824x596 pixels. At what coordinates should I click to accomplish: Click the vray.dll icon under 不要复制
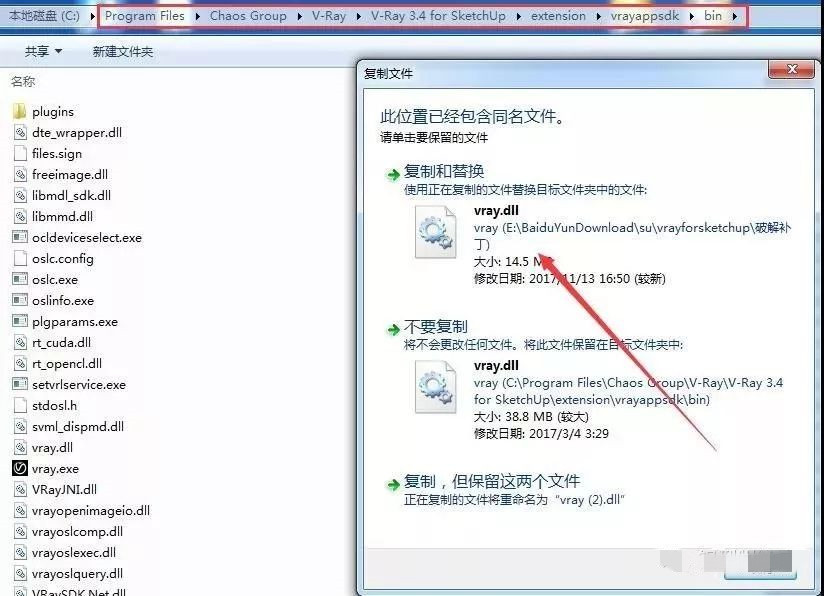[436, 387]
